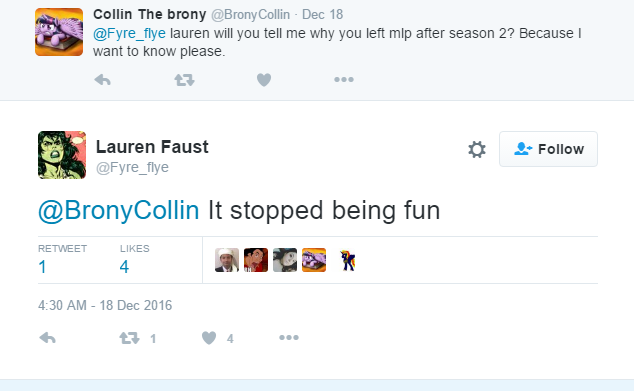Open the Dec 18 timestamp link

pyautogui.click(x=322, y=15)
